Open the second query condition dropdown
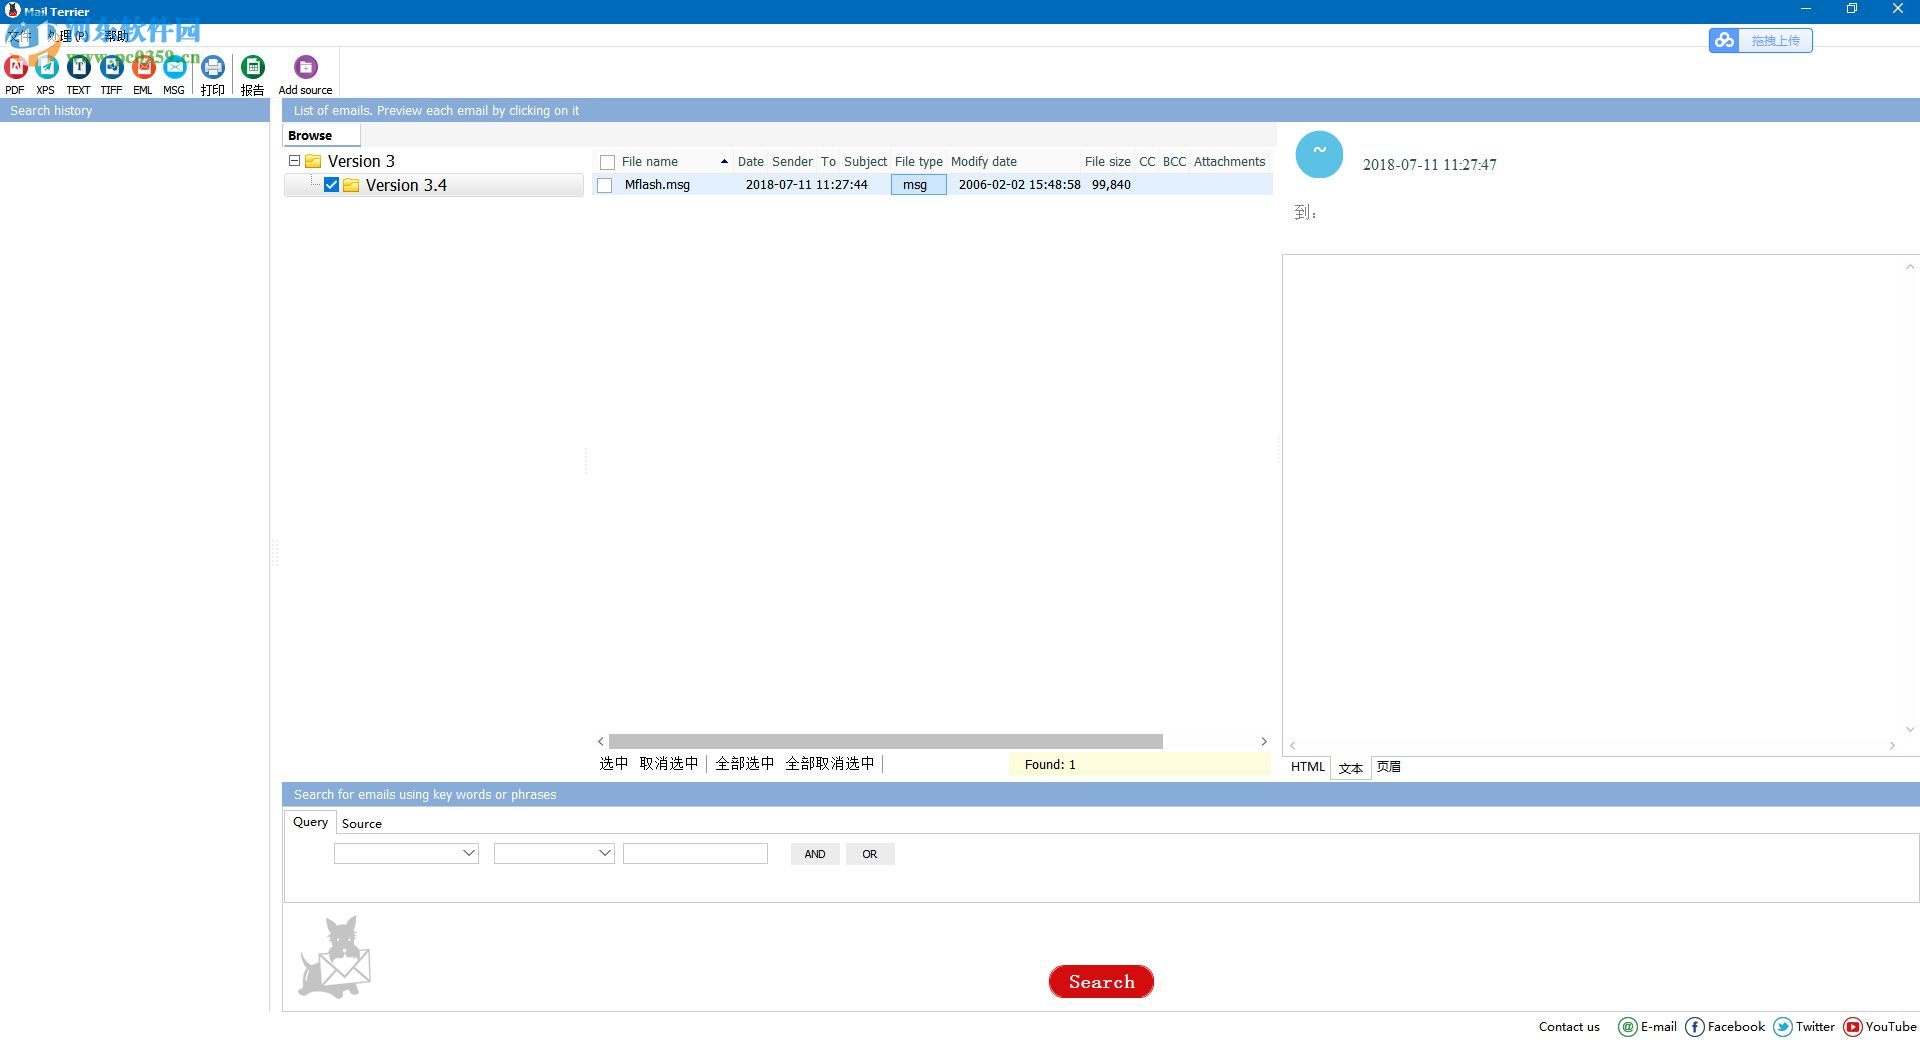 (x=554, y=853)
